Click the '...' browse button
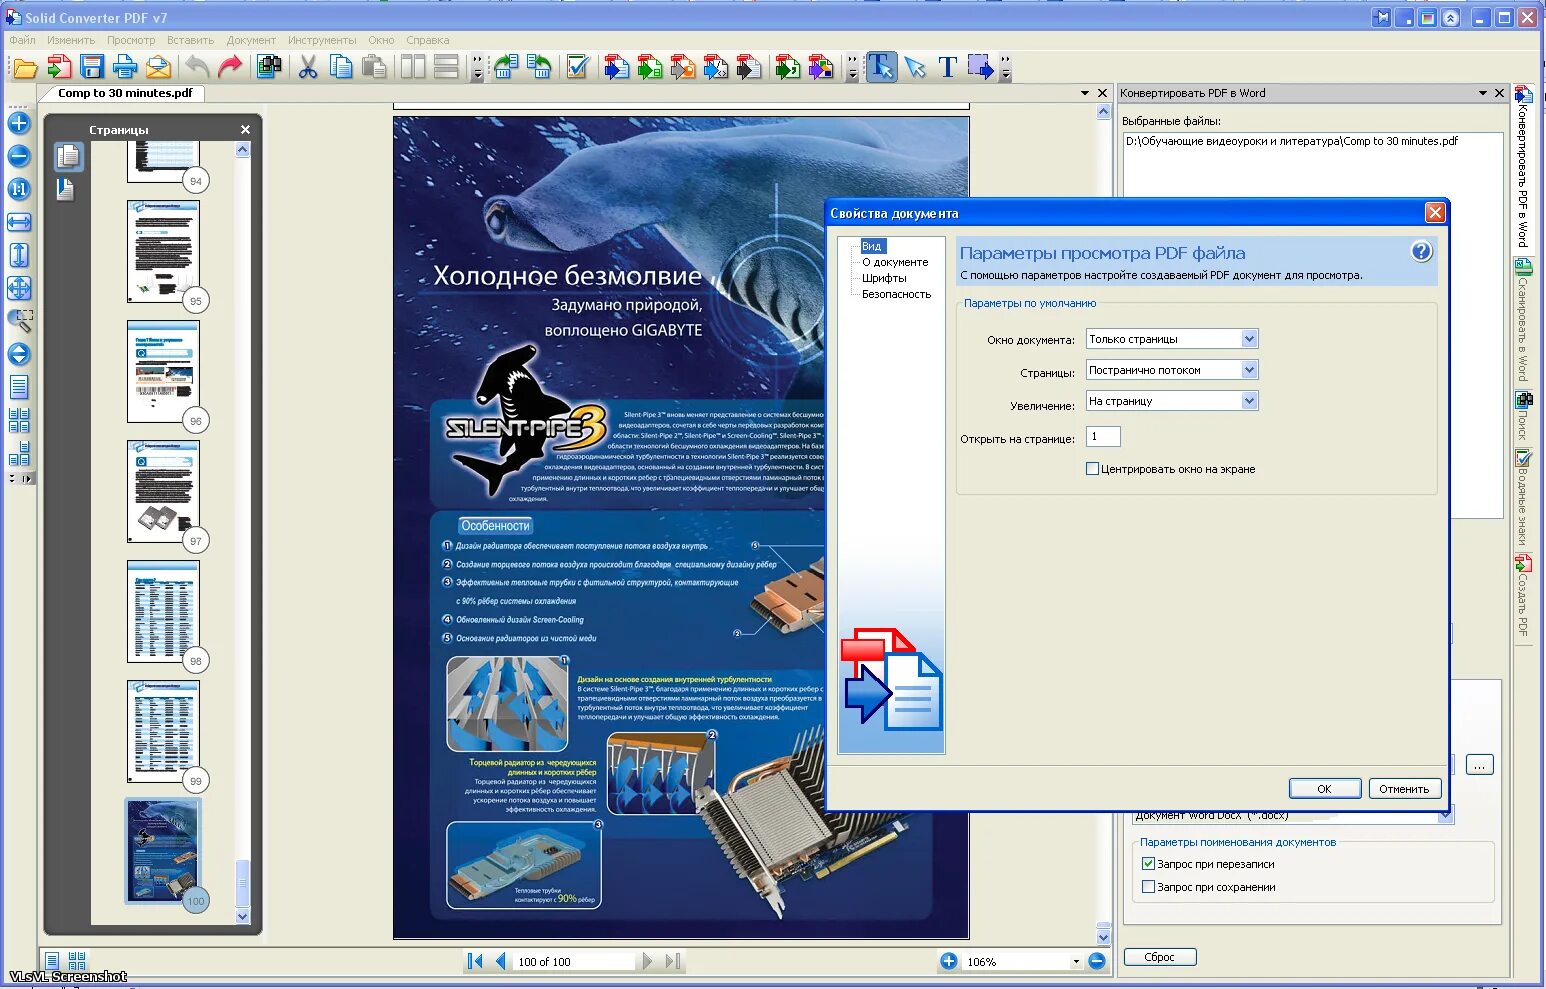The image size is (1546, 989). [x=1479, y=765]
